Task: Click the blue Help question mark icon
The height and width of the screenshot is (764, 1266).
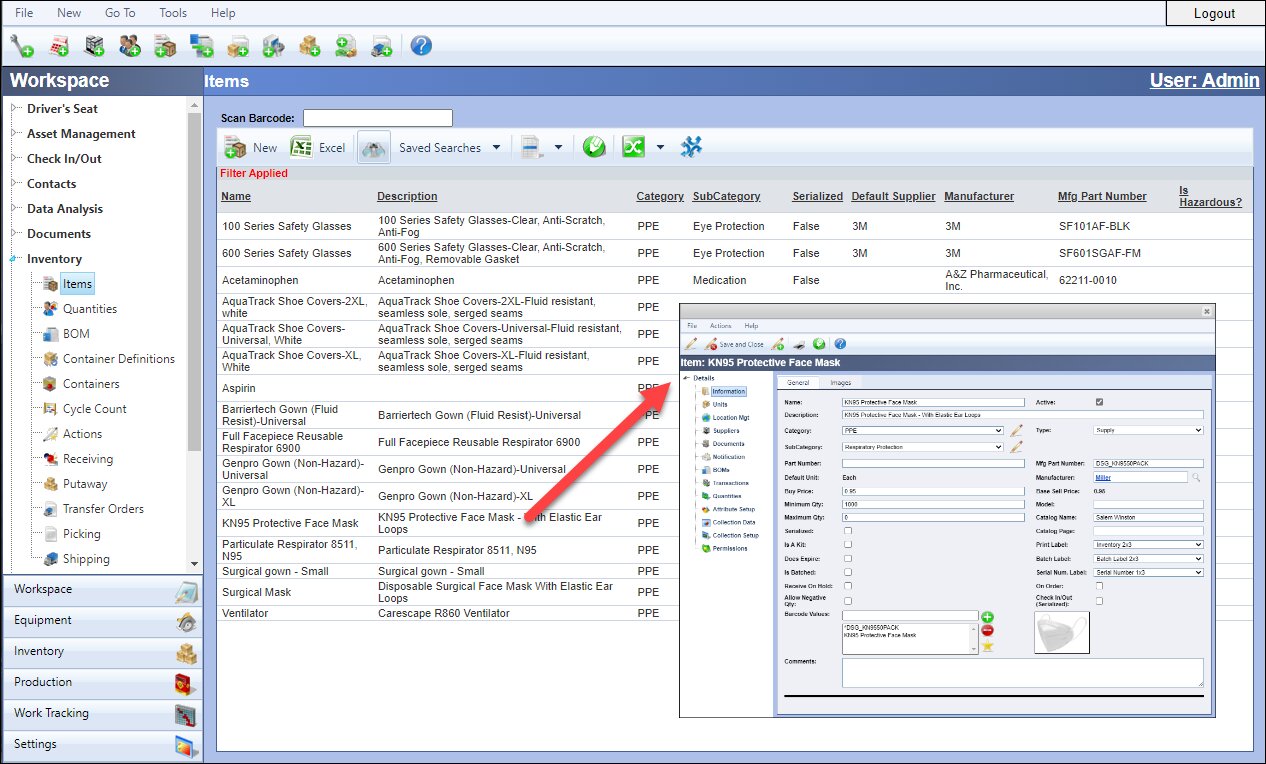Action: pos(421,45)
